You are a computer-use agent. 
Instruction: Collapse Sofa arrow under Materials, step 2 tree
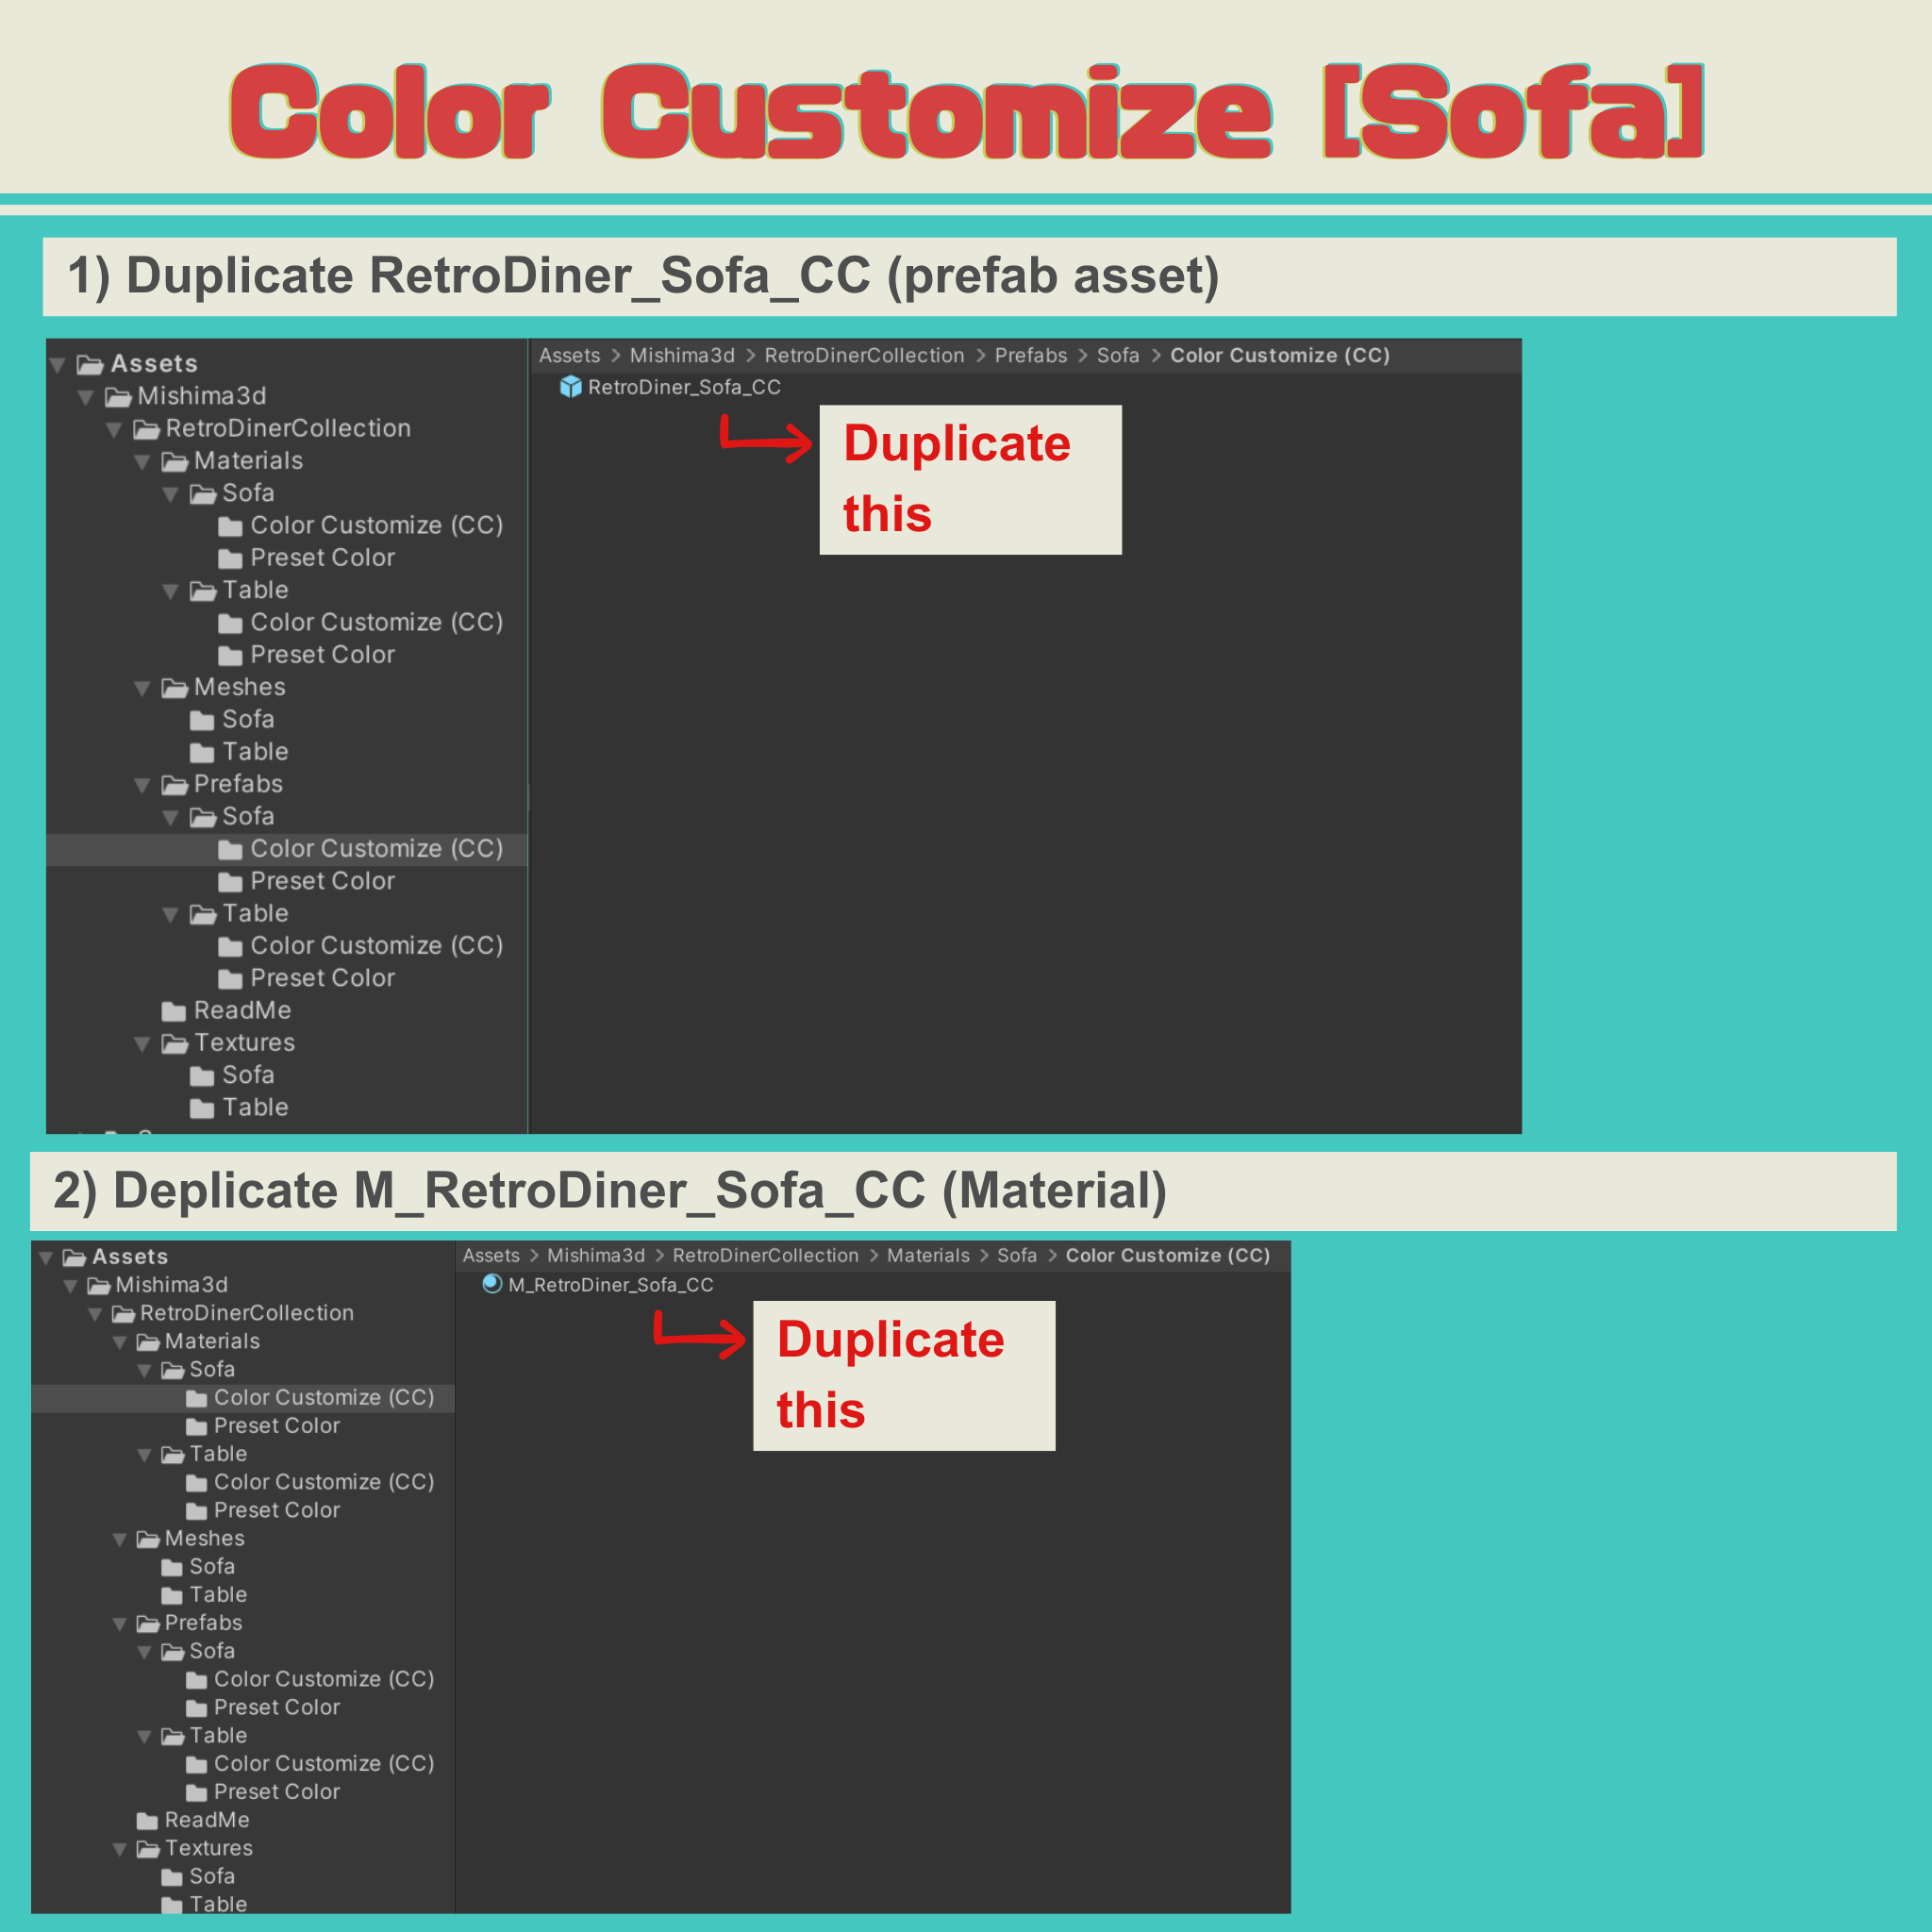(x=144, y=1370)
